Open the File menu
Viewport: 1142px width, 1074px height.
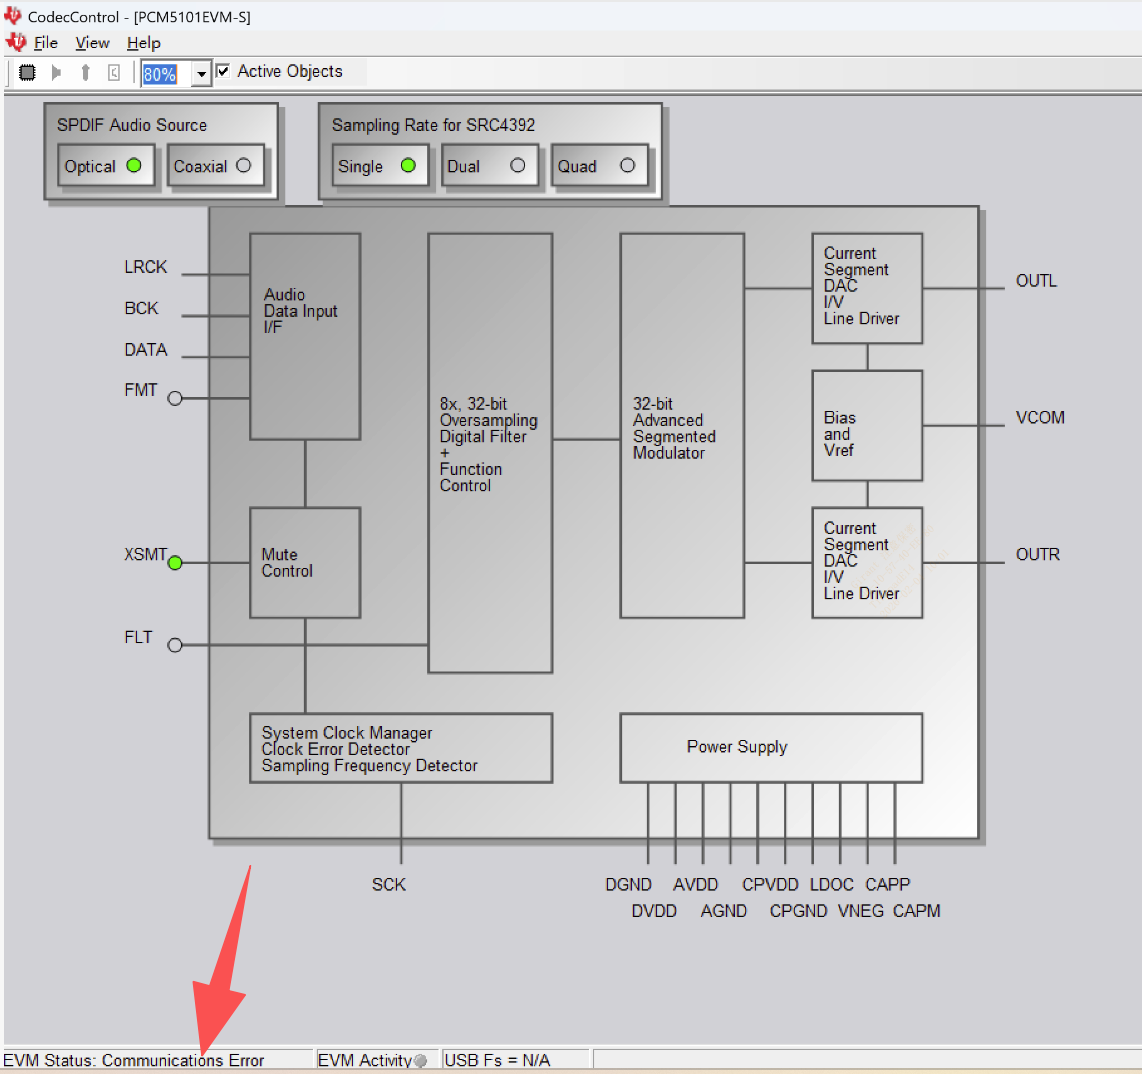[x=45, y=43]
